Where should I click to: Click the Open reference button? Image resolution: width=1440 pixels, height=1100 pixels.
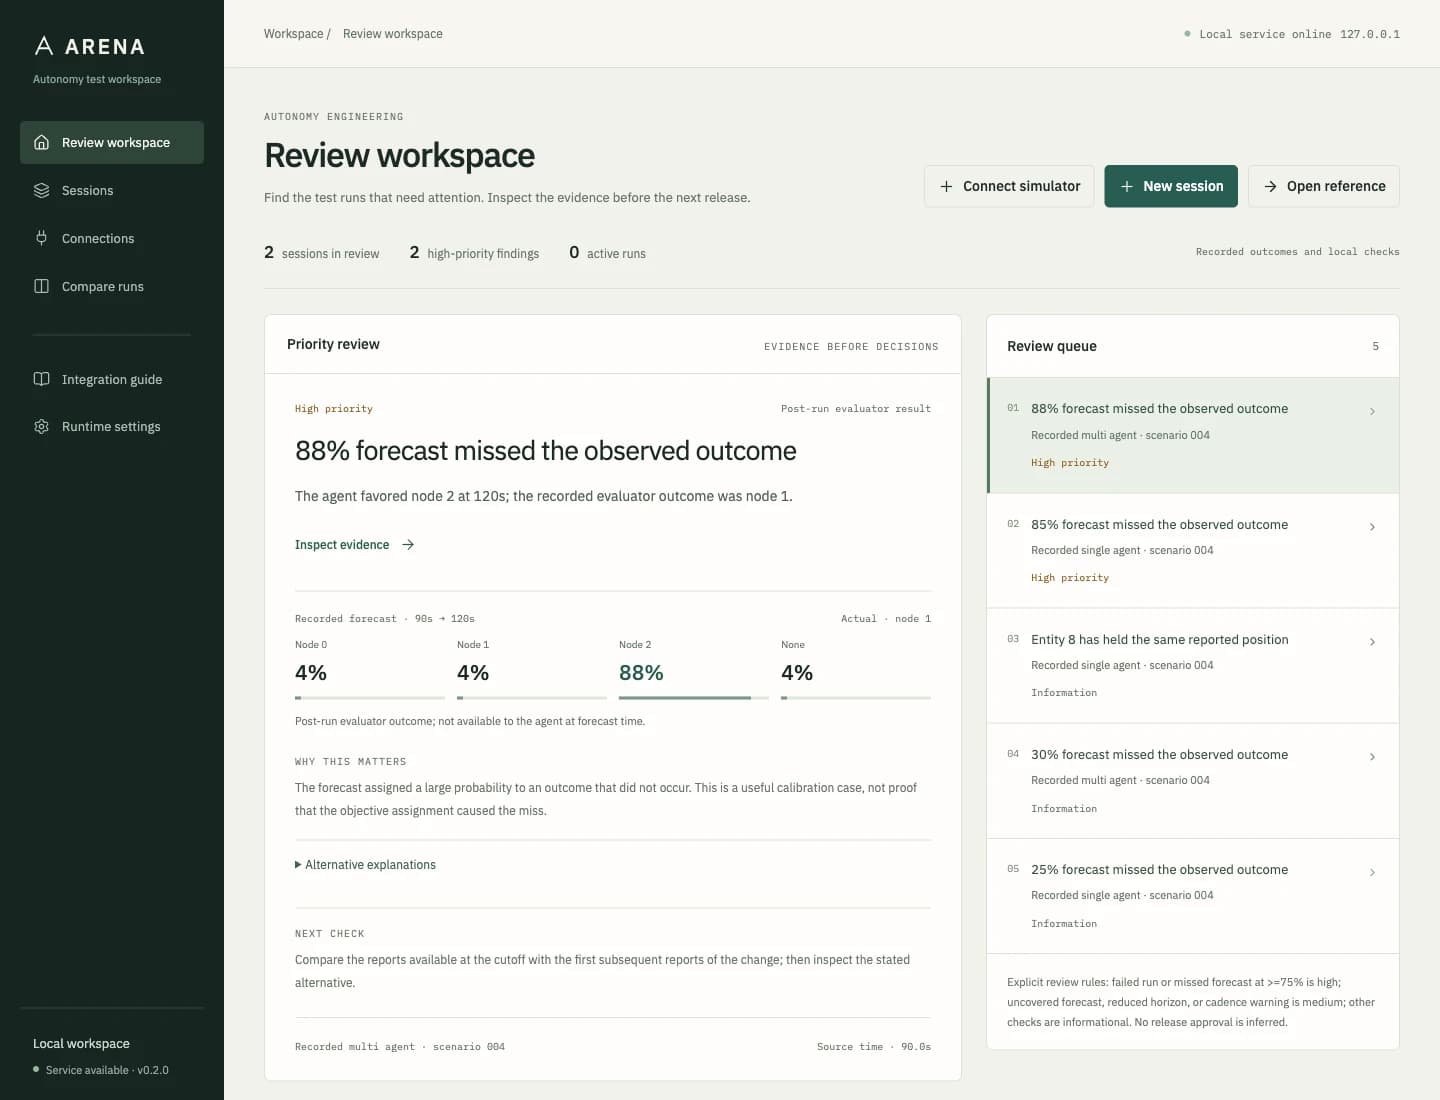1324,186
